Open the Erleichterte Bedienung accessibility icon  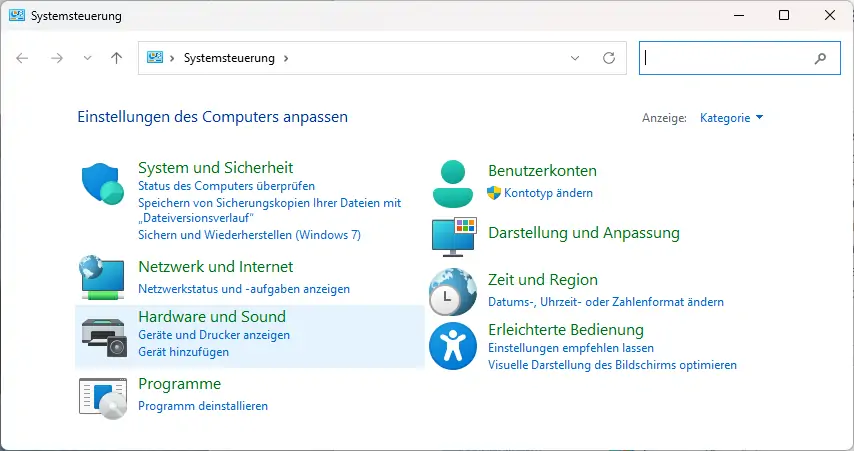click(x=454, y=346)
